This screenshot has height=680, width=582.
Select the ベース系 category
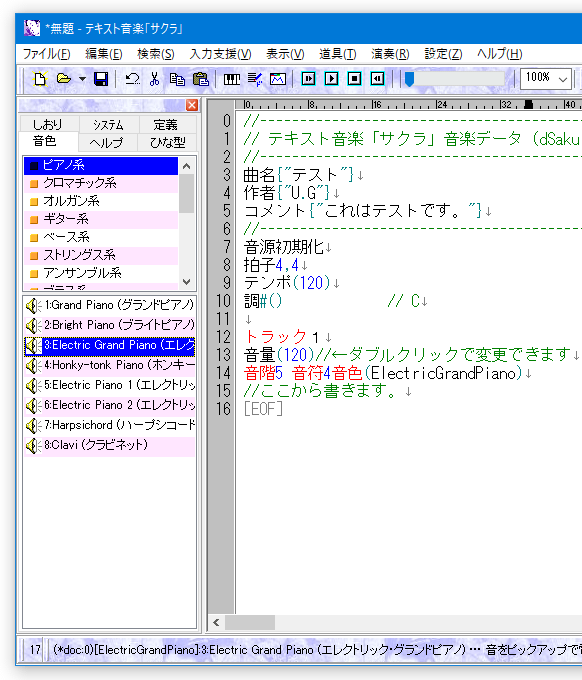(101, 237)
